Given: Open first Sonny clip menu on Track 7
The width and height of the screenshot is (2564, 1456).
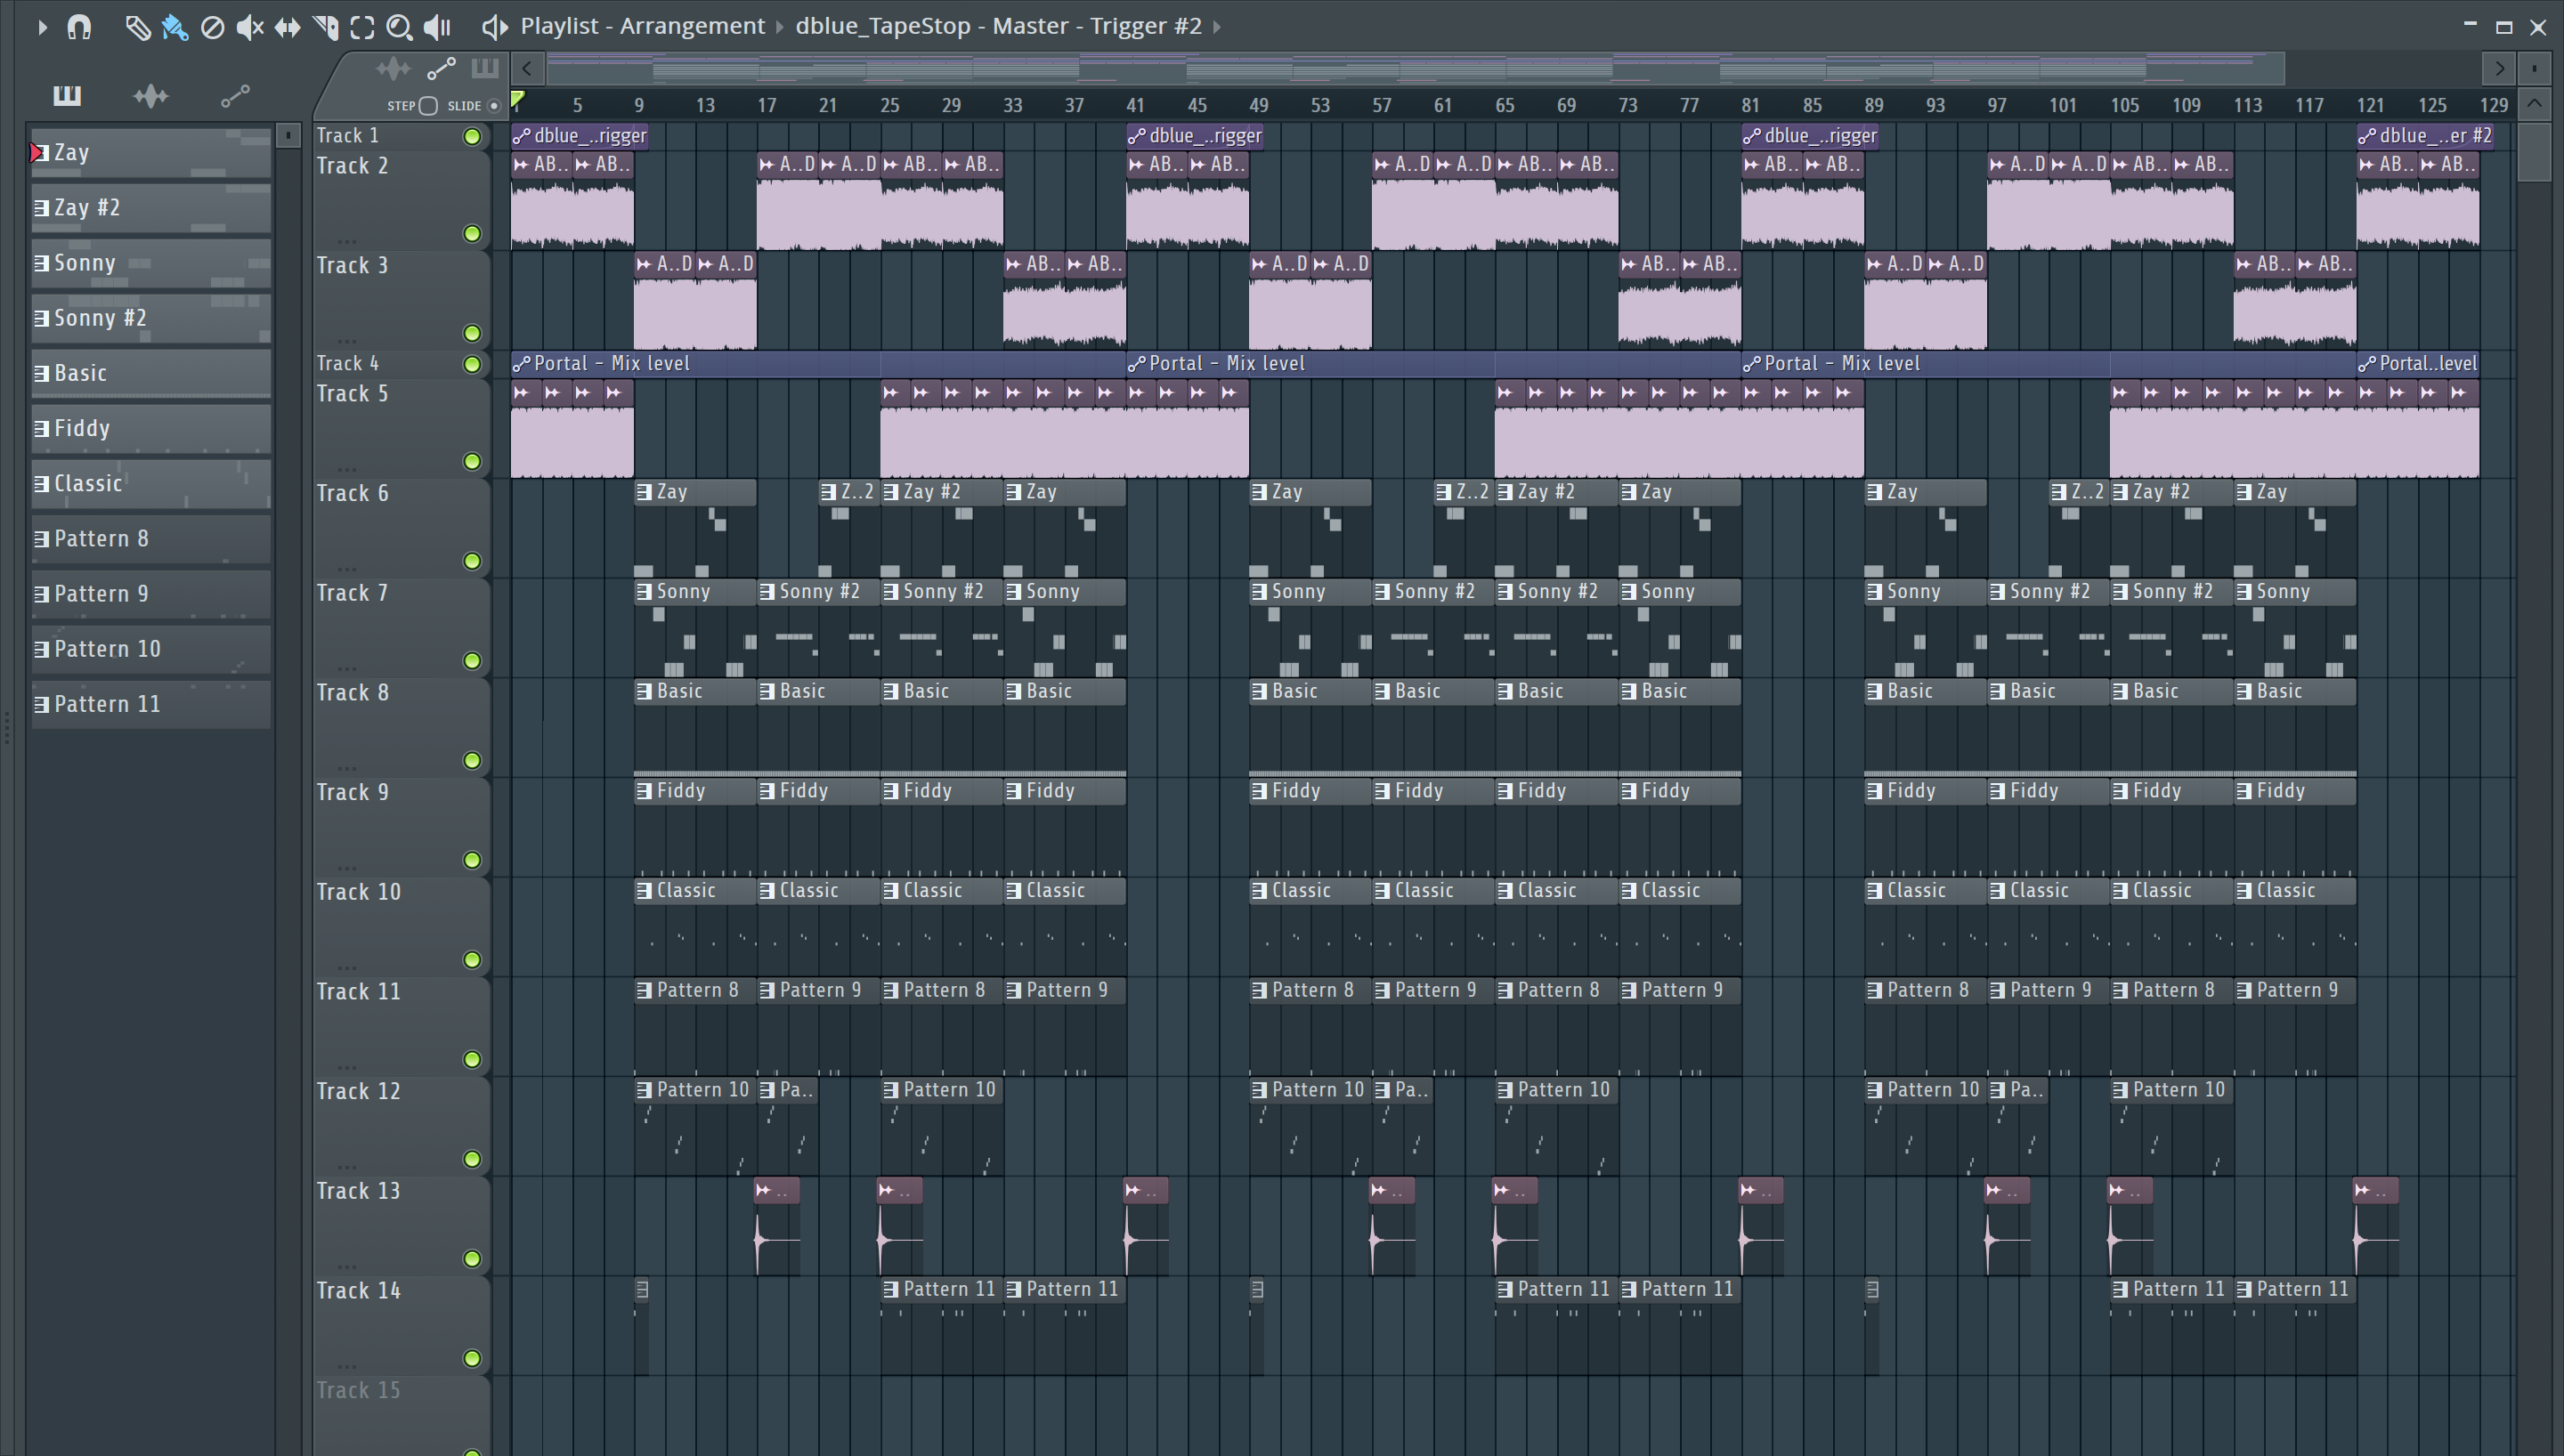Looking at the screenshot, I should (644, 592).
